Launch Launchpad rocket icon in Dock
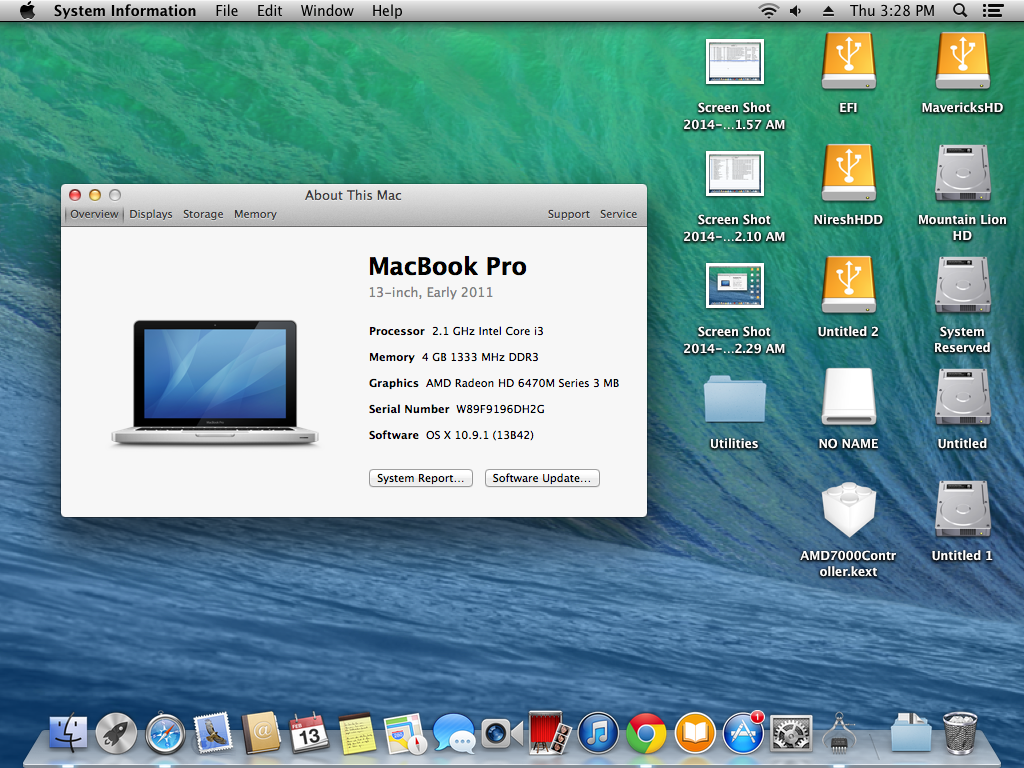 point(116,733)
